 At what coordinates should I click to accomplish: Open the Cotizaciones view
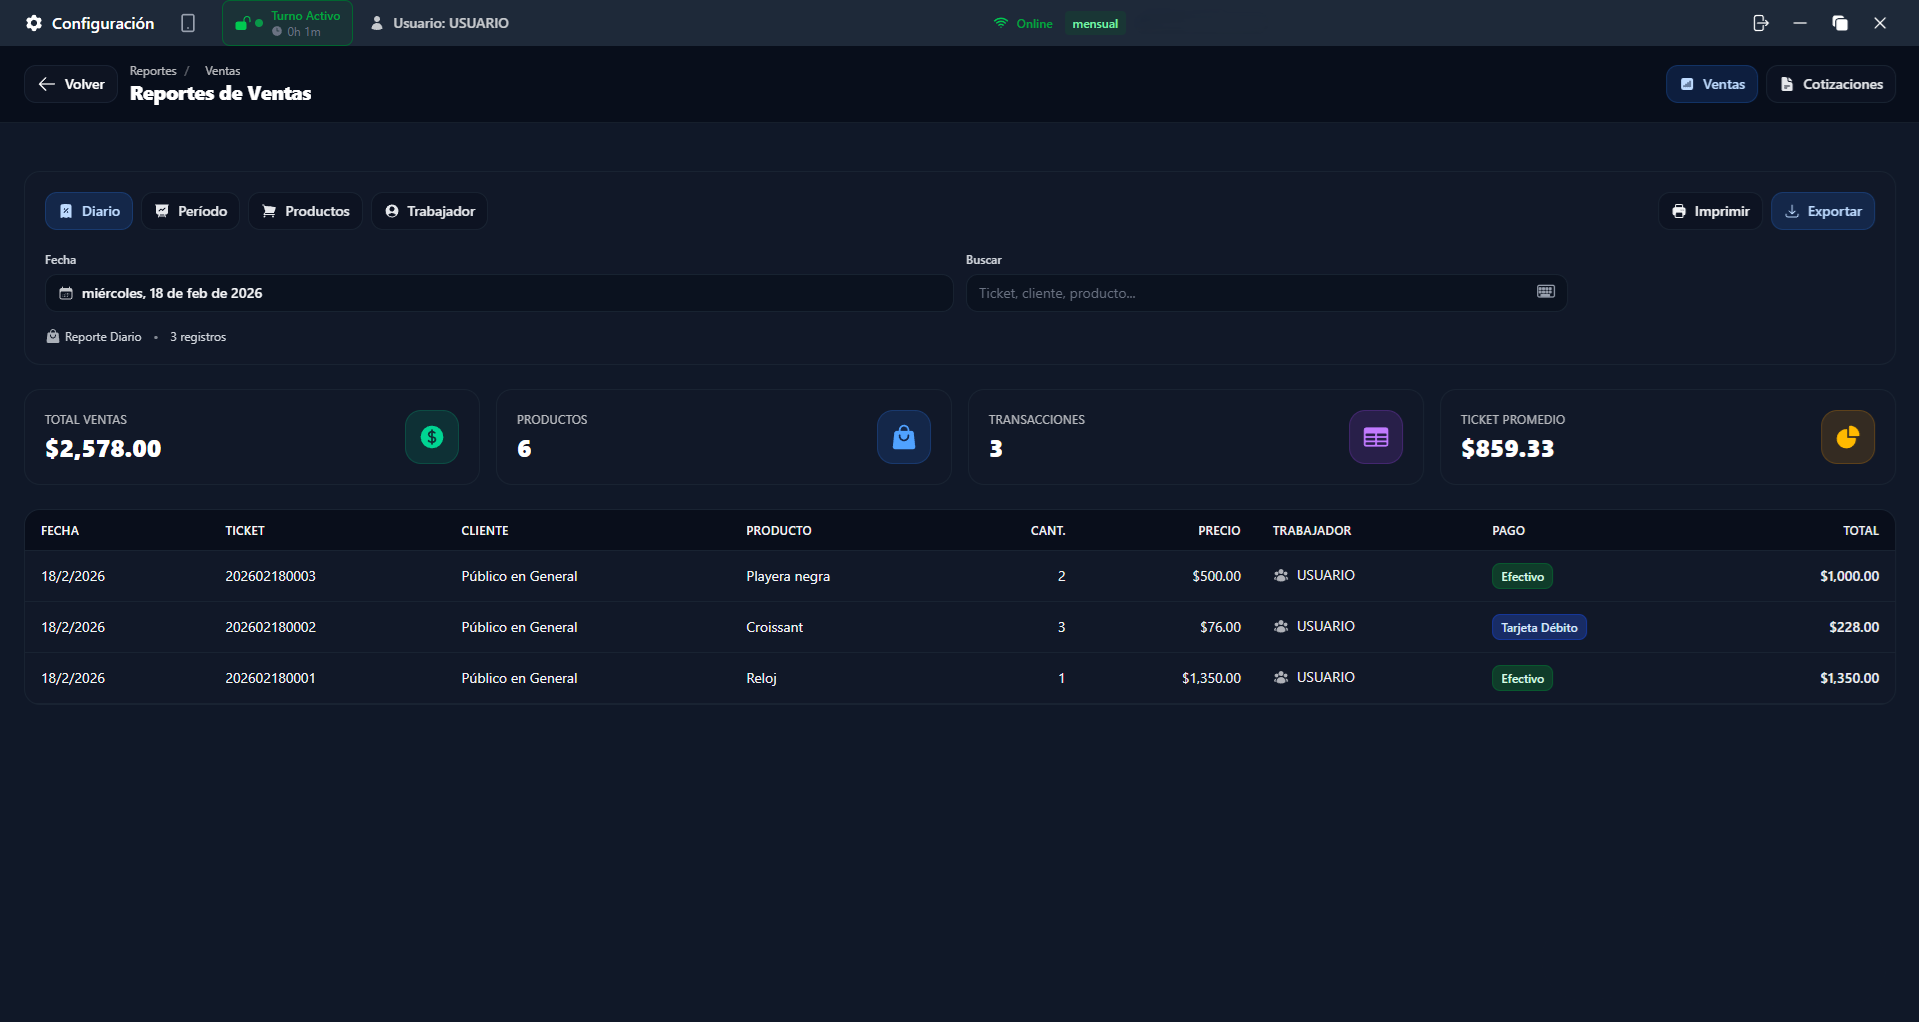click(1830, 84)
